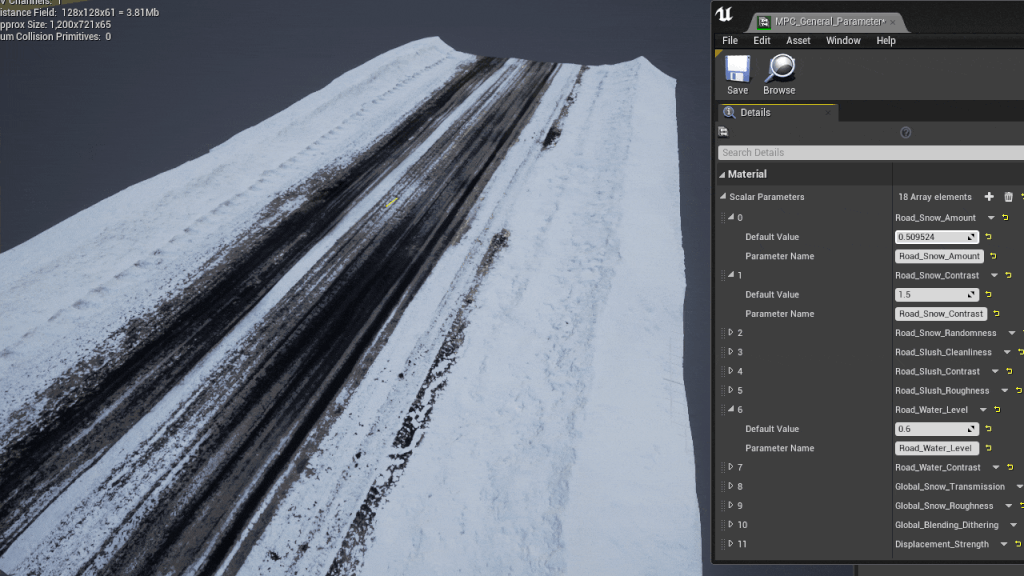Click Road_Snow_Contrast default value 1.5 slider
Viewport: 1024px width, 576px height.
[x=936, y=295]
